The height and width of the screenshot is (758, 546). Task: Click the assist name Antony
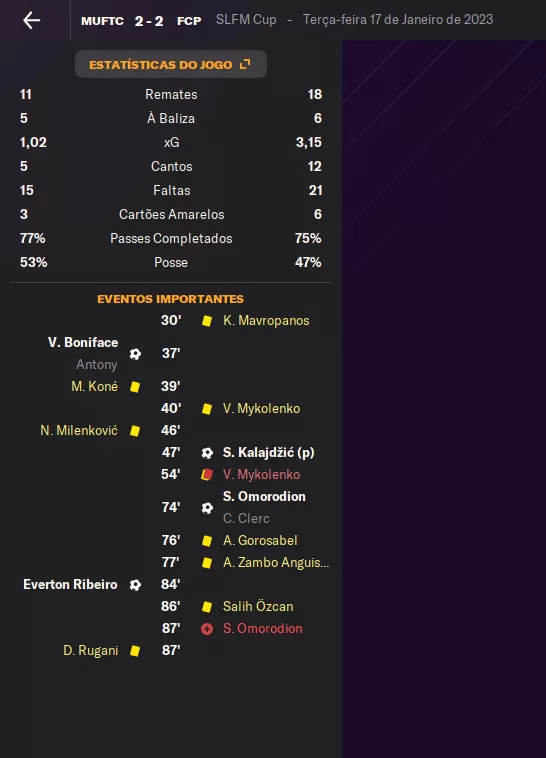[x=97, y=364]
